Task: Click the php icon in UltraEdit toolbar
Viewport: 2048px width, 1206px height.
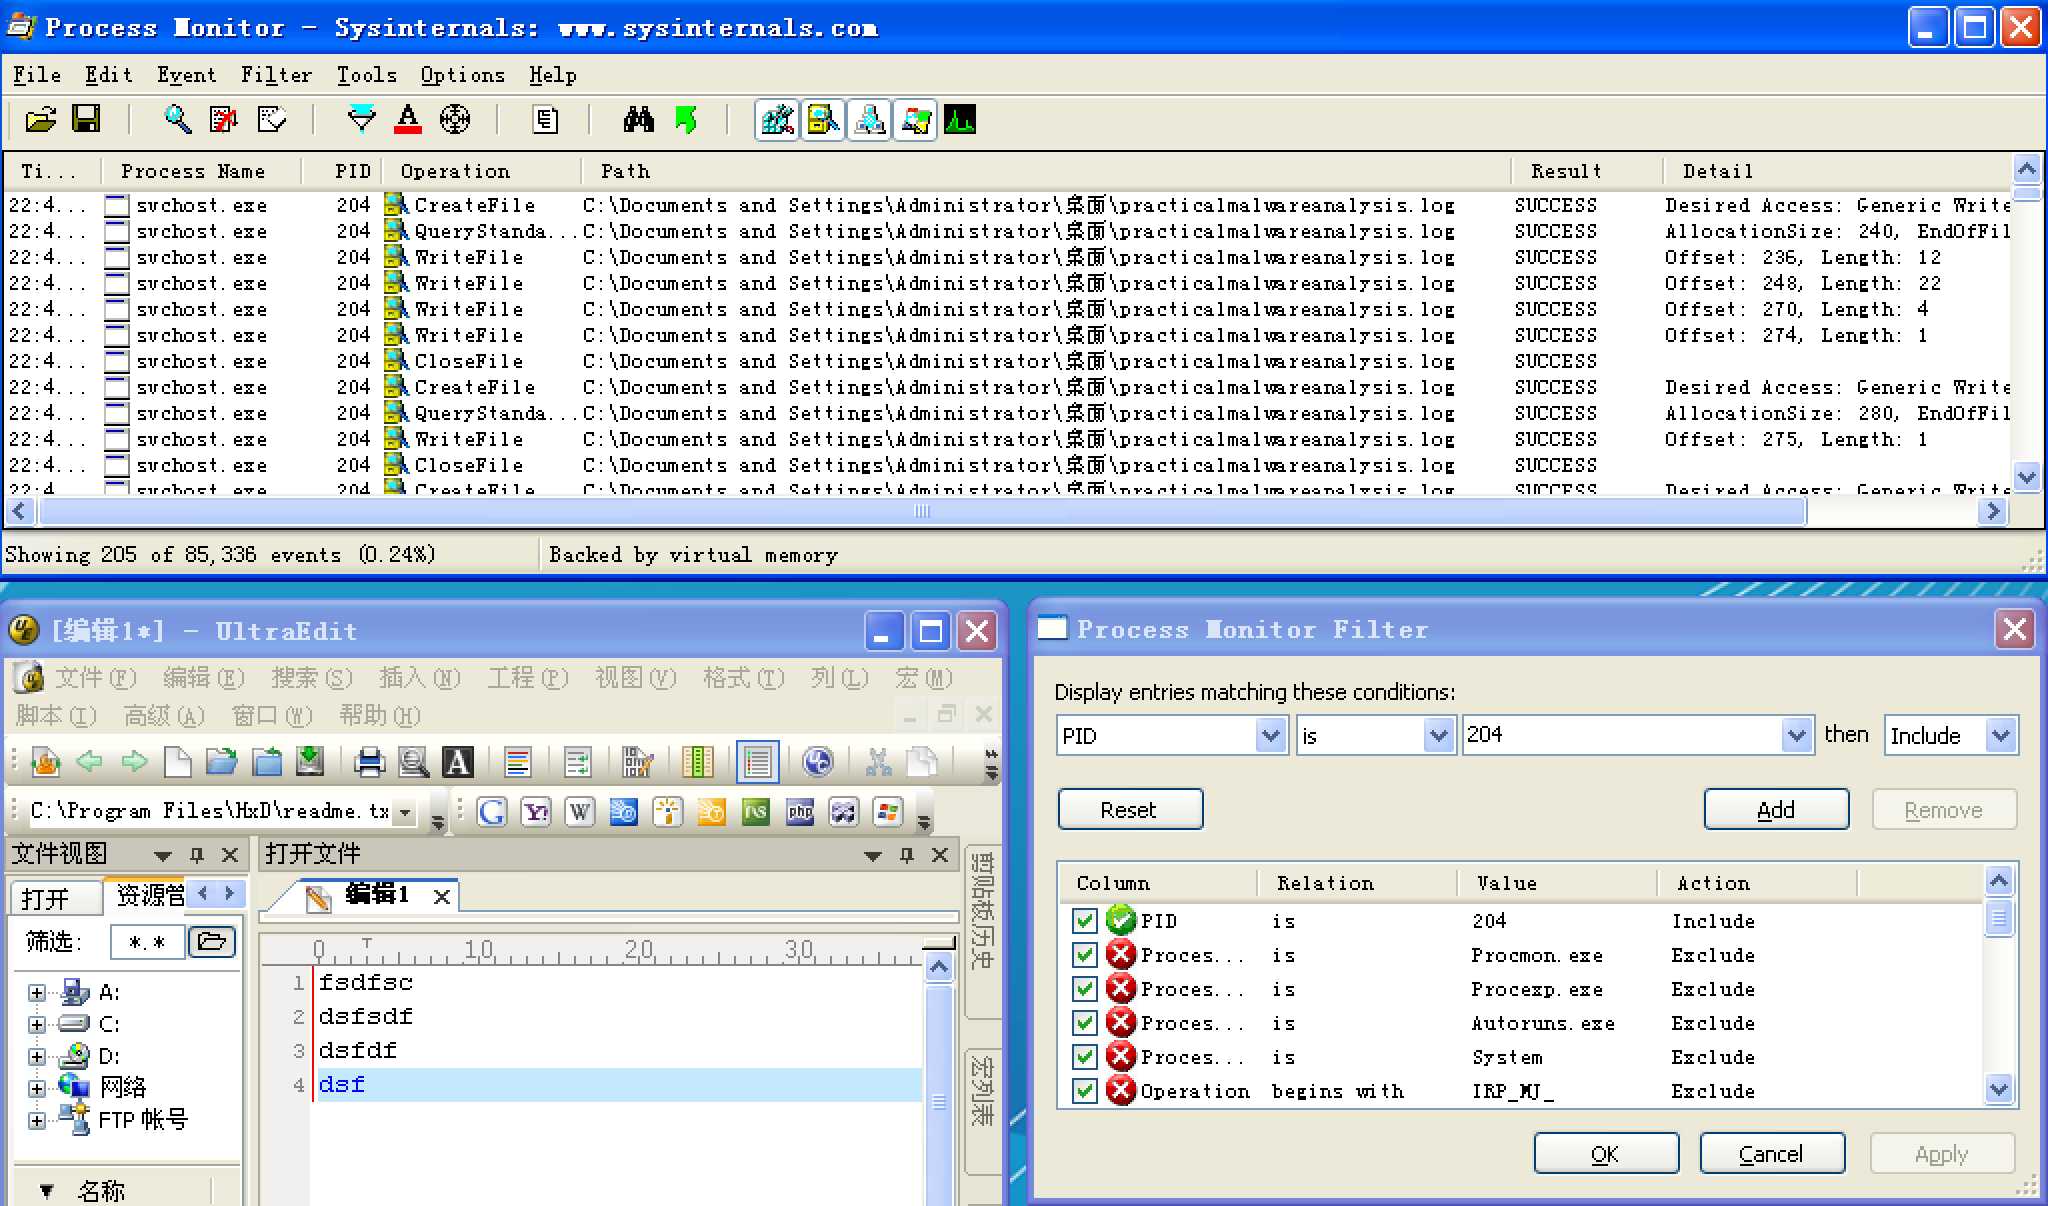Action: 800,811
